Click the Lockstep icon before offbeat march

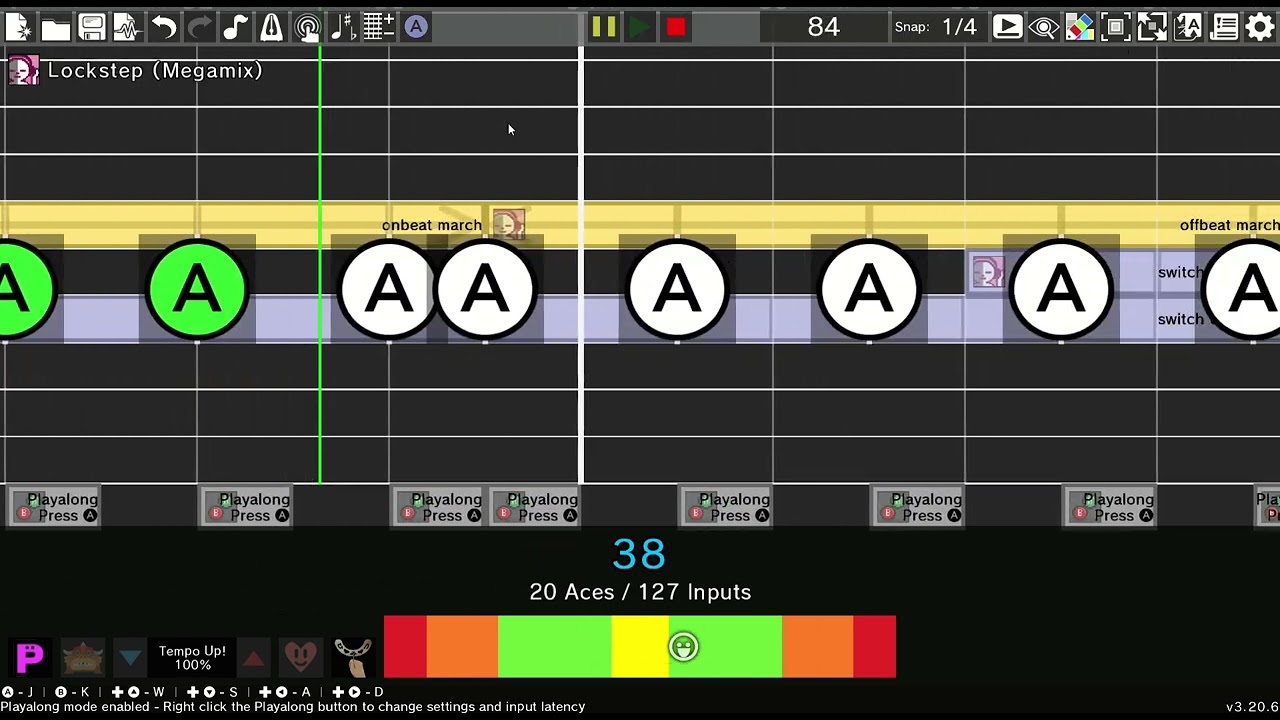pos(988,272)
